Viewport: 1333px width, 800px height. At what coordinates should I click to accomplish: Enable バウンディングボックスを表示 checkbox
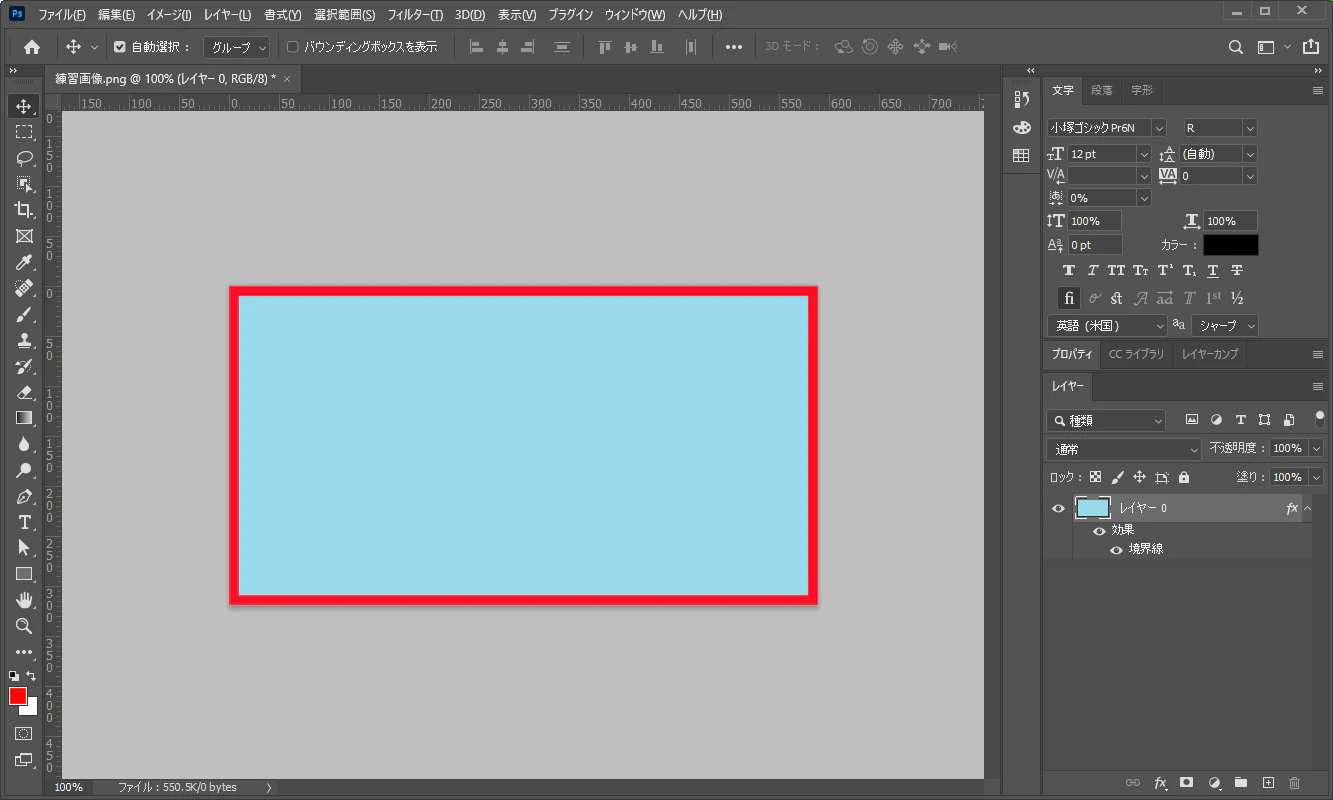coord(293,47)
